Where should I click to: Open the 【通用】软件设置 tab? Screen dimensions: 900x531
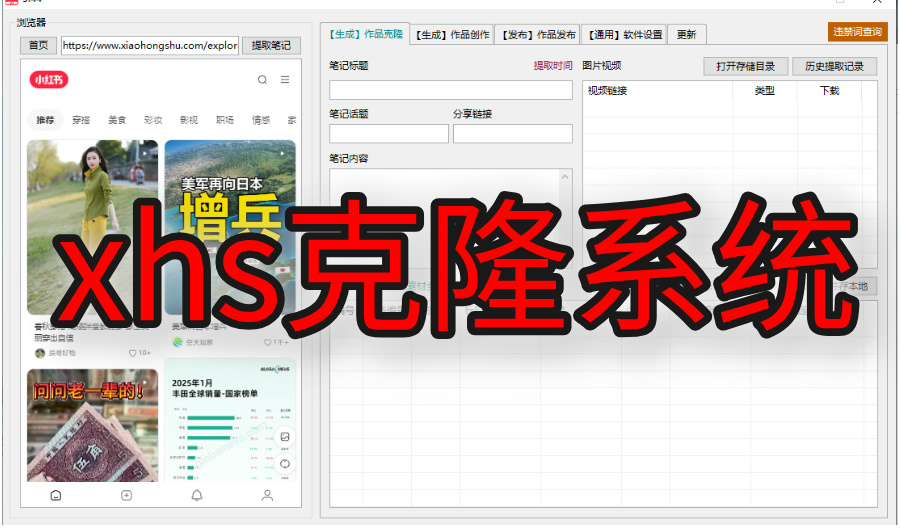[x=623, y=35]
